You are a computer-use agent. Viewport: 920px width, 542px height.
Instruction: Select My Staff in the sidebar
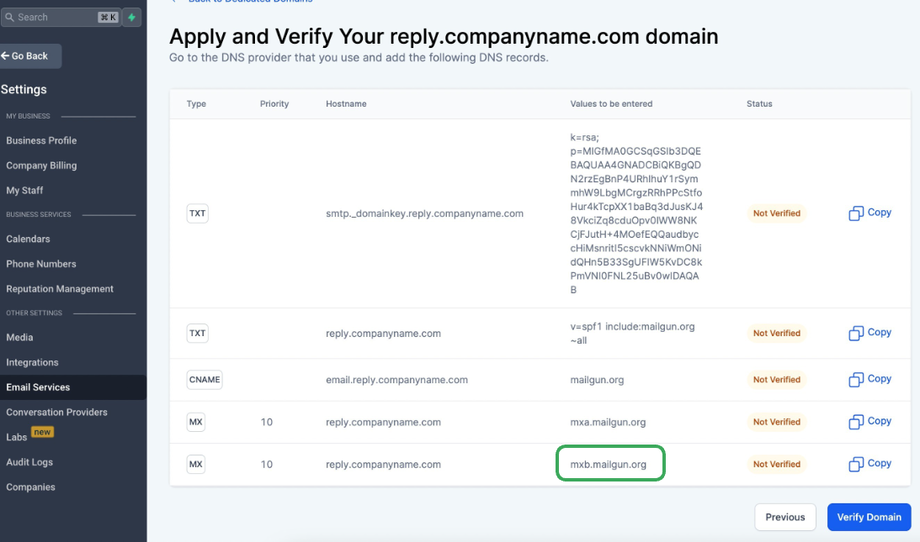tap(25, 190)
